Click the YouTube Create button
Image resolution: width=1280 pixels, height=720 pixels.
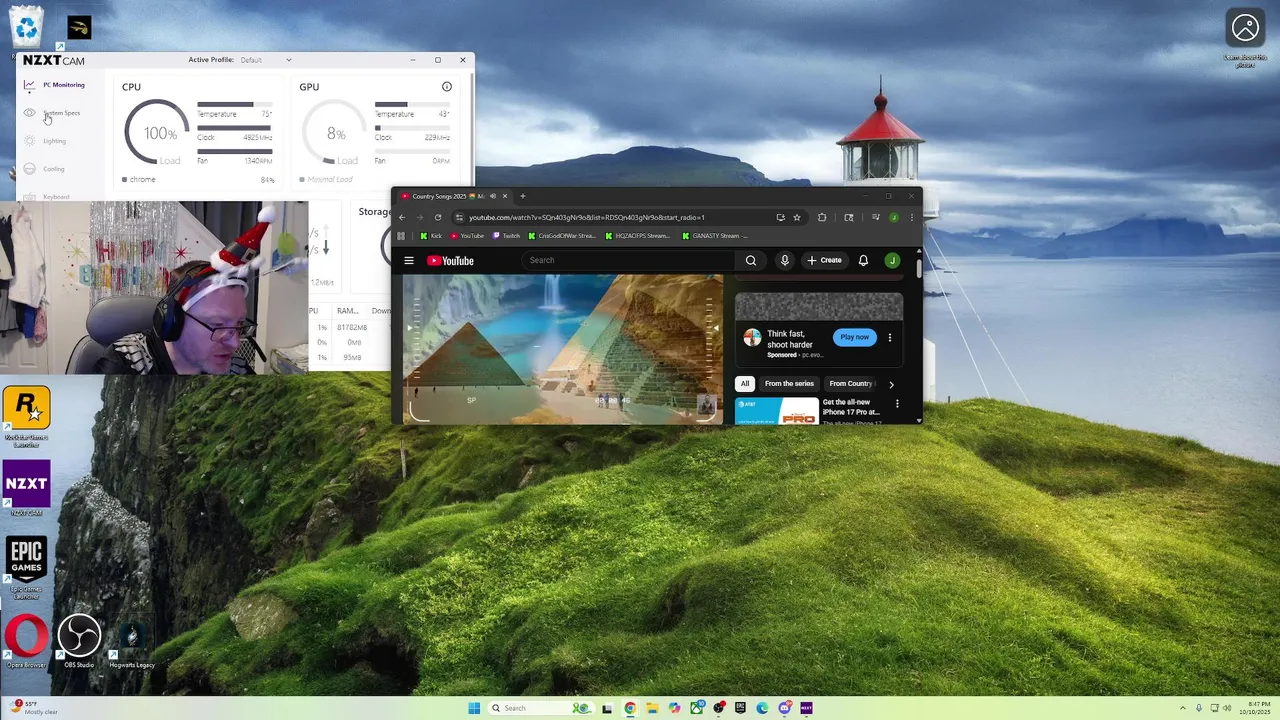pyautogui.click(x=825, y=260)
